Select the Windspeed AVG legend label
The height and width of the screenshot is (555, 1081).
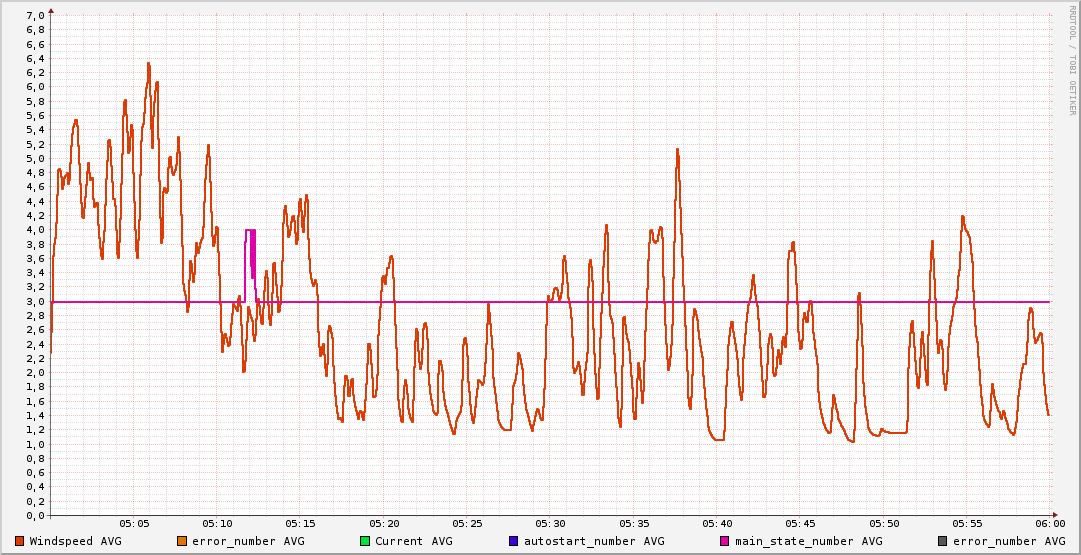click(x=75, y=541)
